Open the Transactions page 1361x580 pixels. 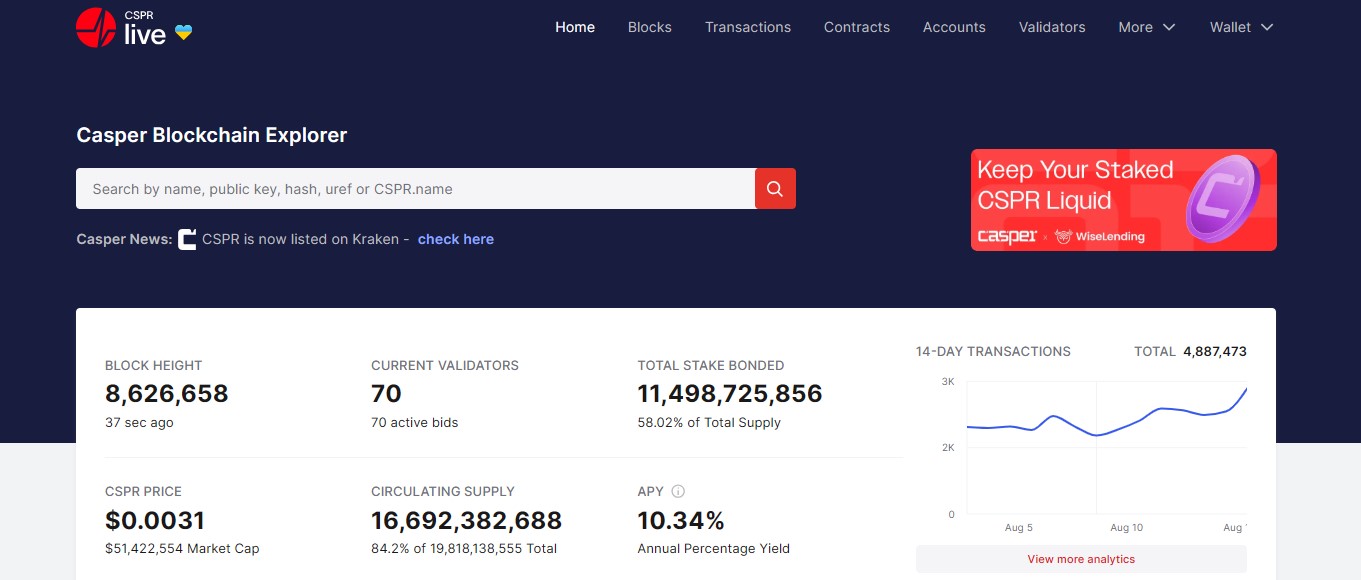748,27
